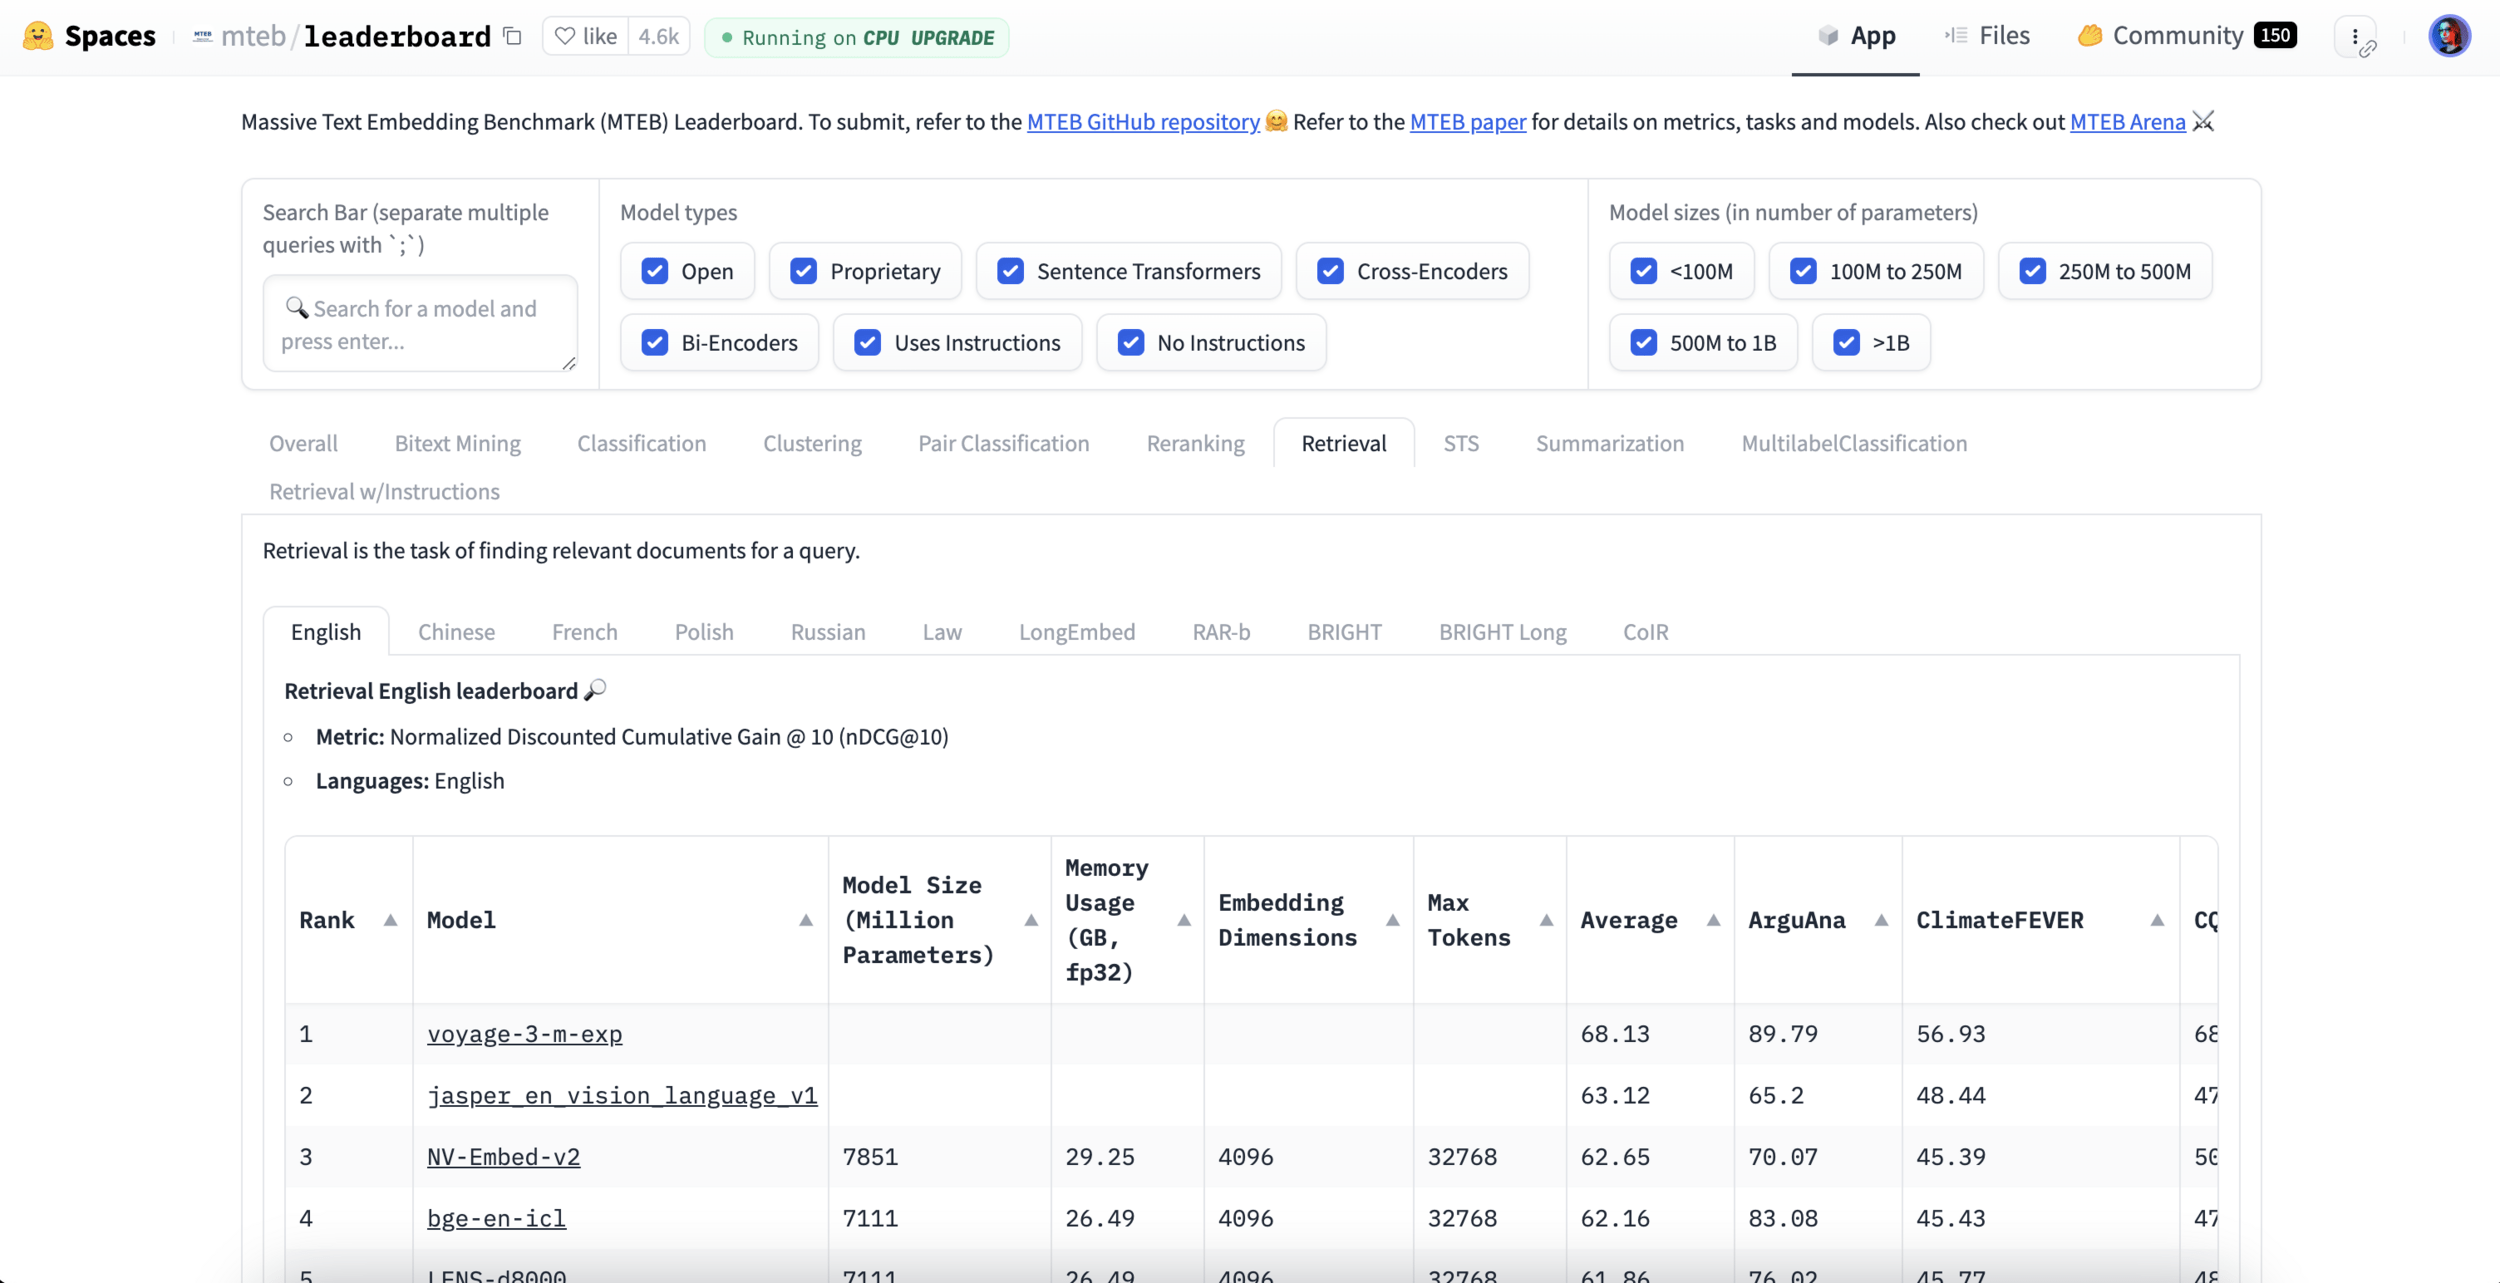Disable the 250M to 500M size filter

[x=2032, y=271]
